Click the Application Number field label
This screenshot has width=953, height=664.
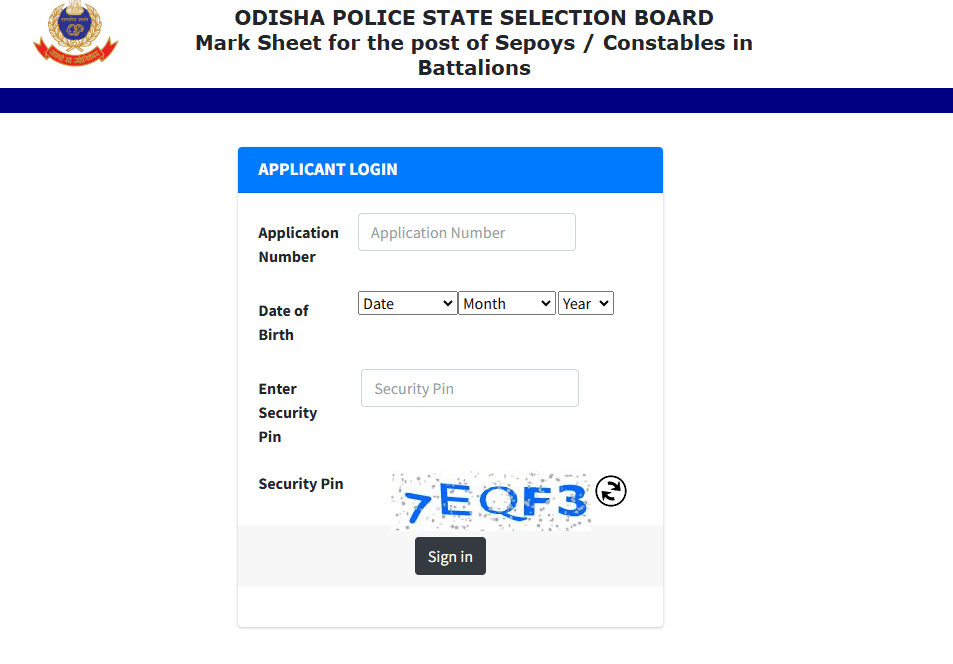(298, 244)
